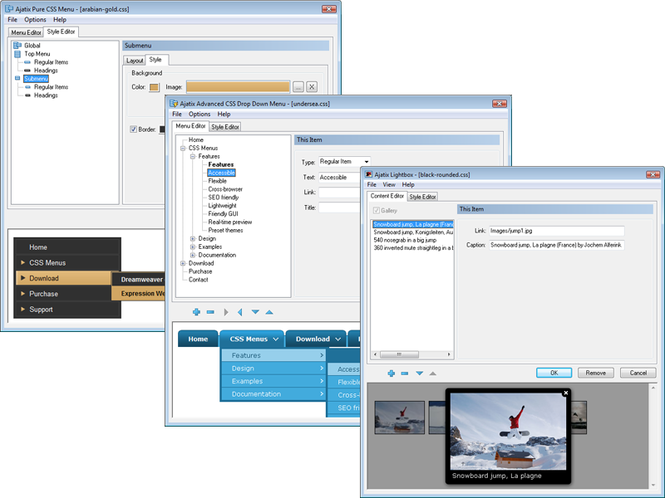665x498 pixels.
Task: Click remove image minus icon in Lightbox window
Action: pyautogui.click(x=405, y=373)
